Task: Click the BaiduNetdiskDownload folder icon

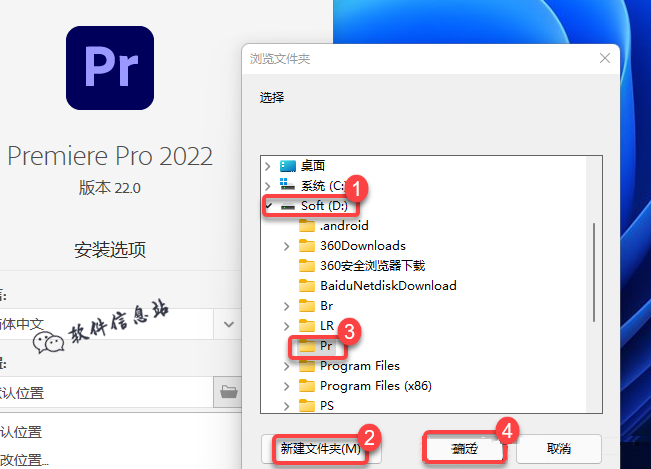Action: [307, 286]
